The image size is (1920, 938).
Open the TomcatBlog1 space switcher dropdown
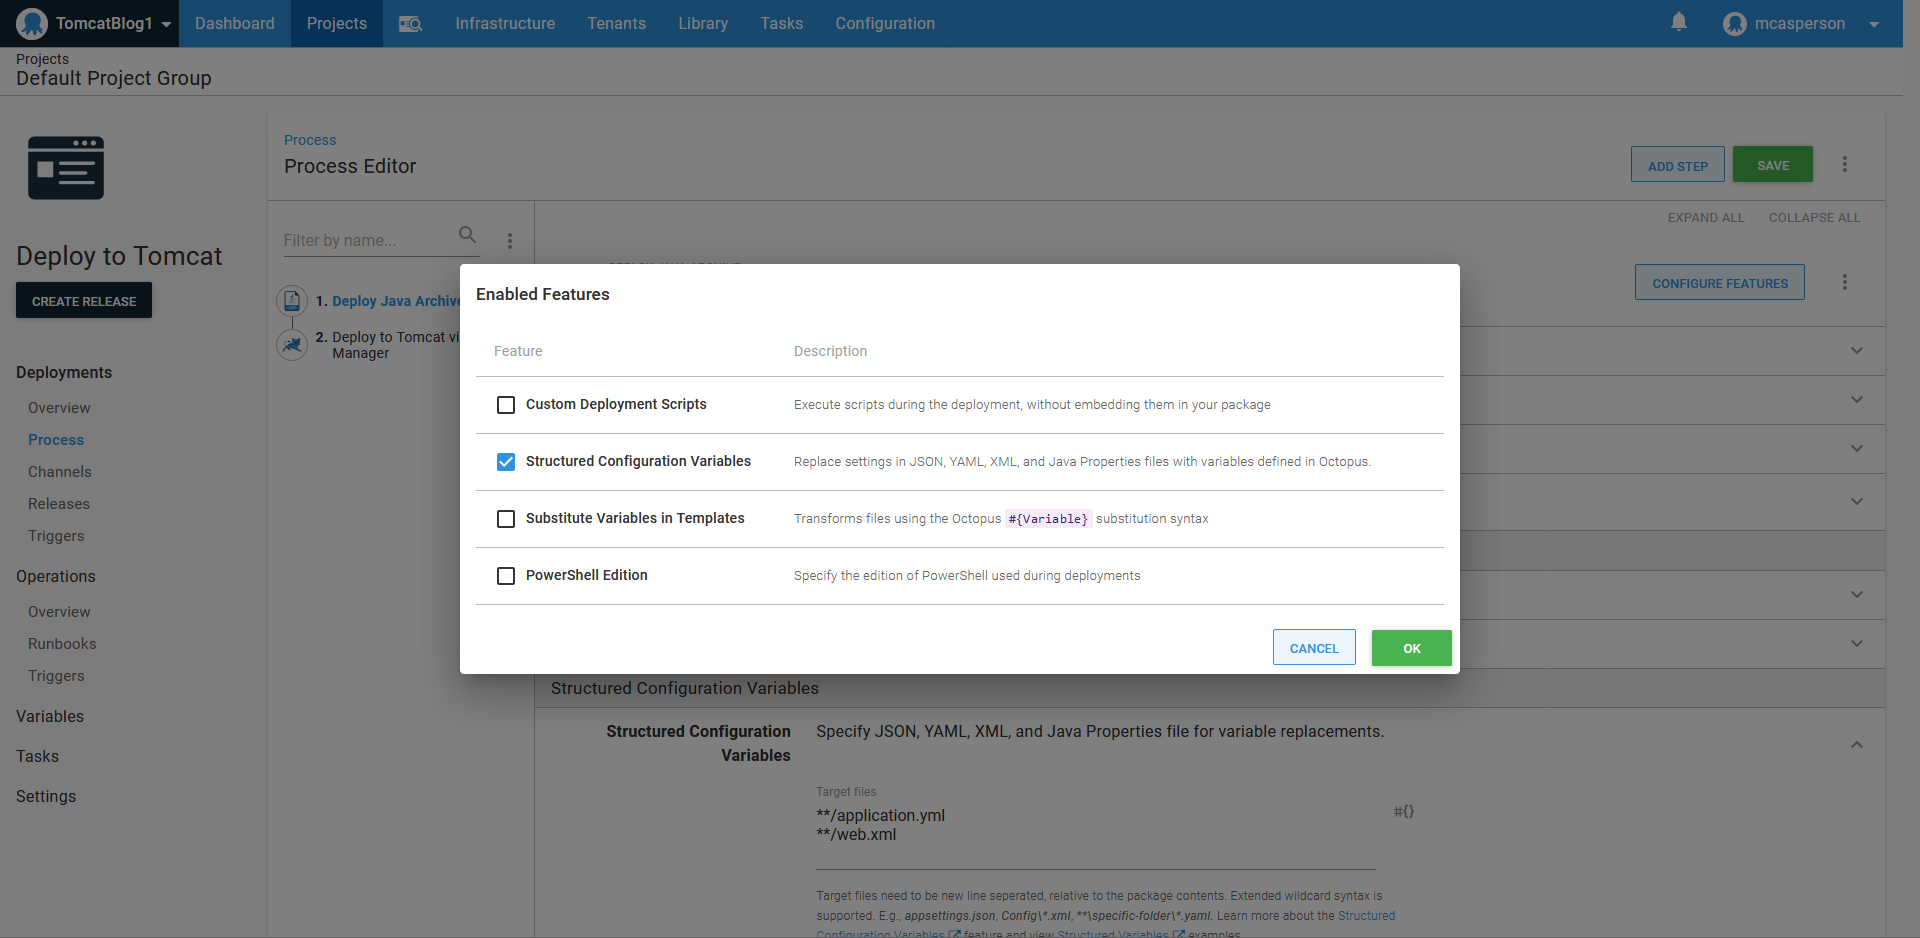pyautogui.click(x=166, y=24)
